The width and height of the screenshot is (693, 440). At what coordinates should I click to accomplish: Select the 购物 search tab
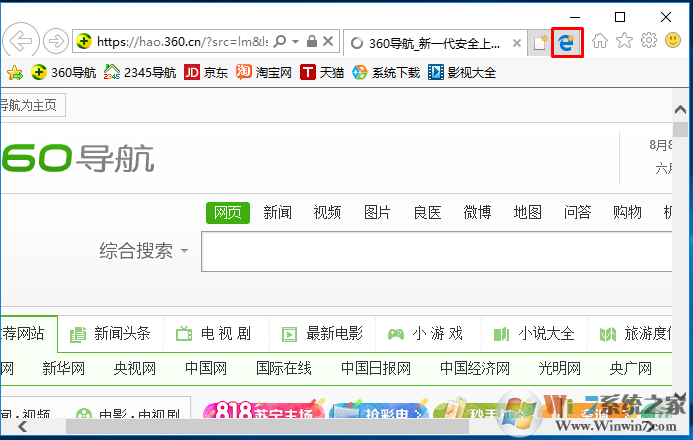pyautogui.click(x=627, y=212)
